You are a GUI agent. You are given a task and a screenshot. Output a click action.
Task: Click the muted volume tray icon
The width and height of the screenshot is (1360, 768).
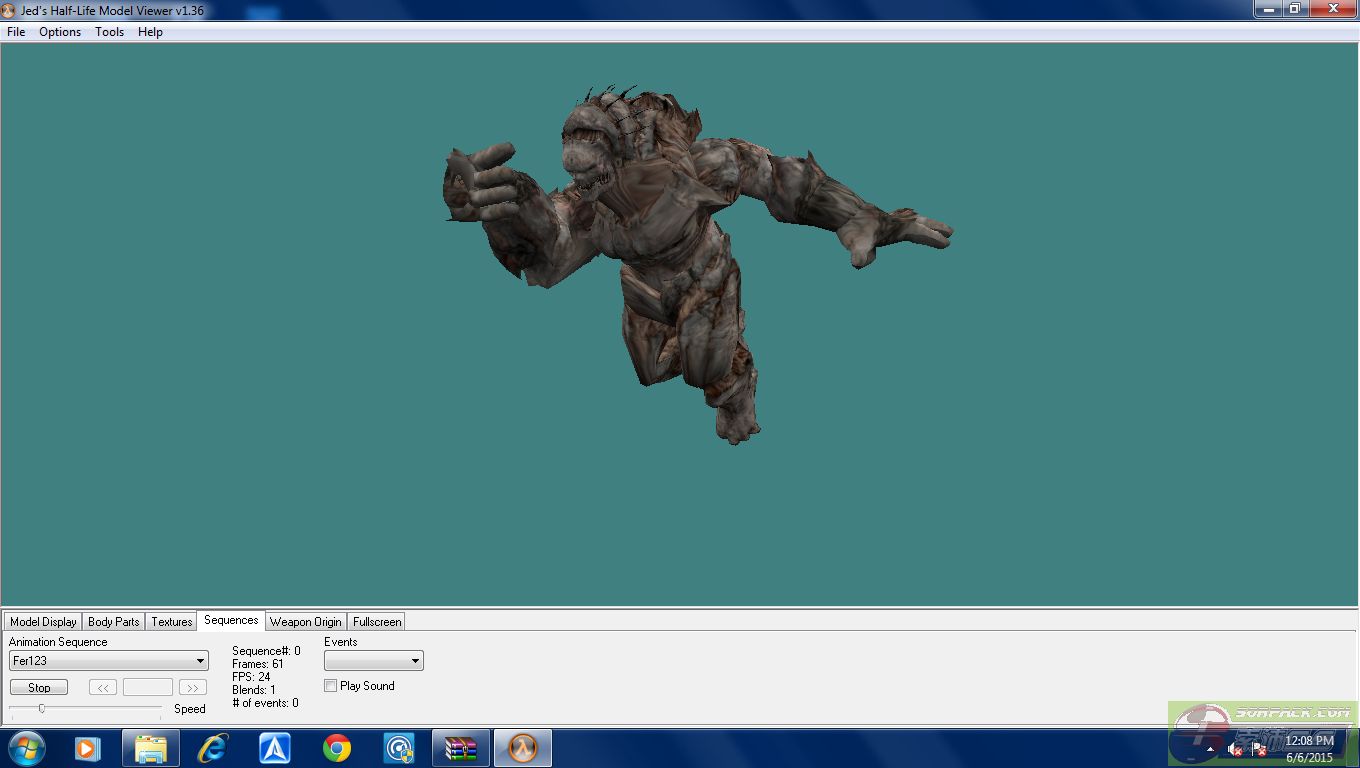pos(1235,749)
